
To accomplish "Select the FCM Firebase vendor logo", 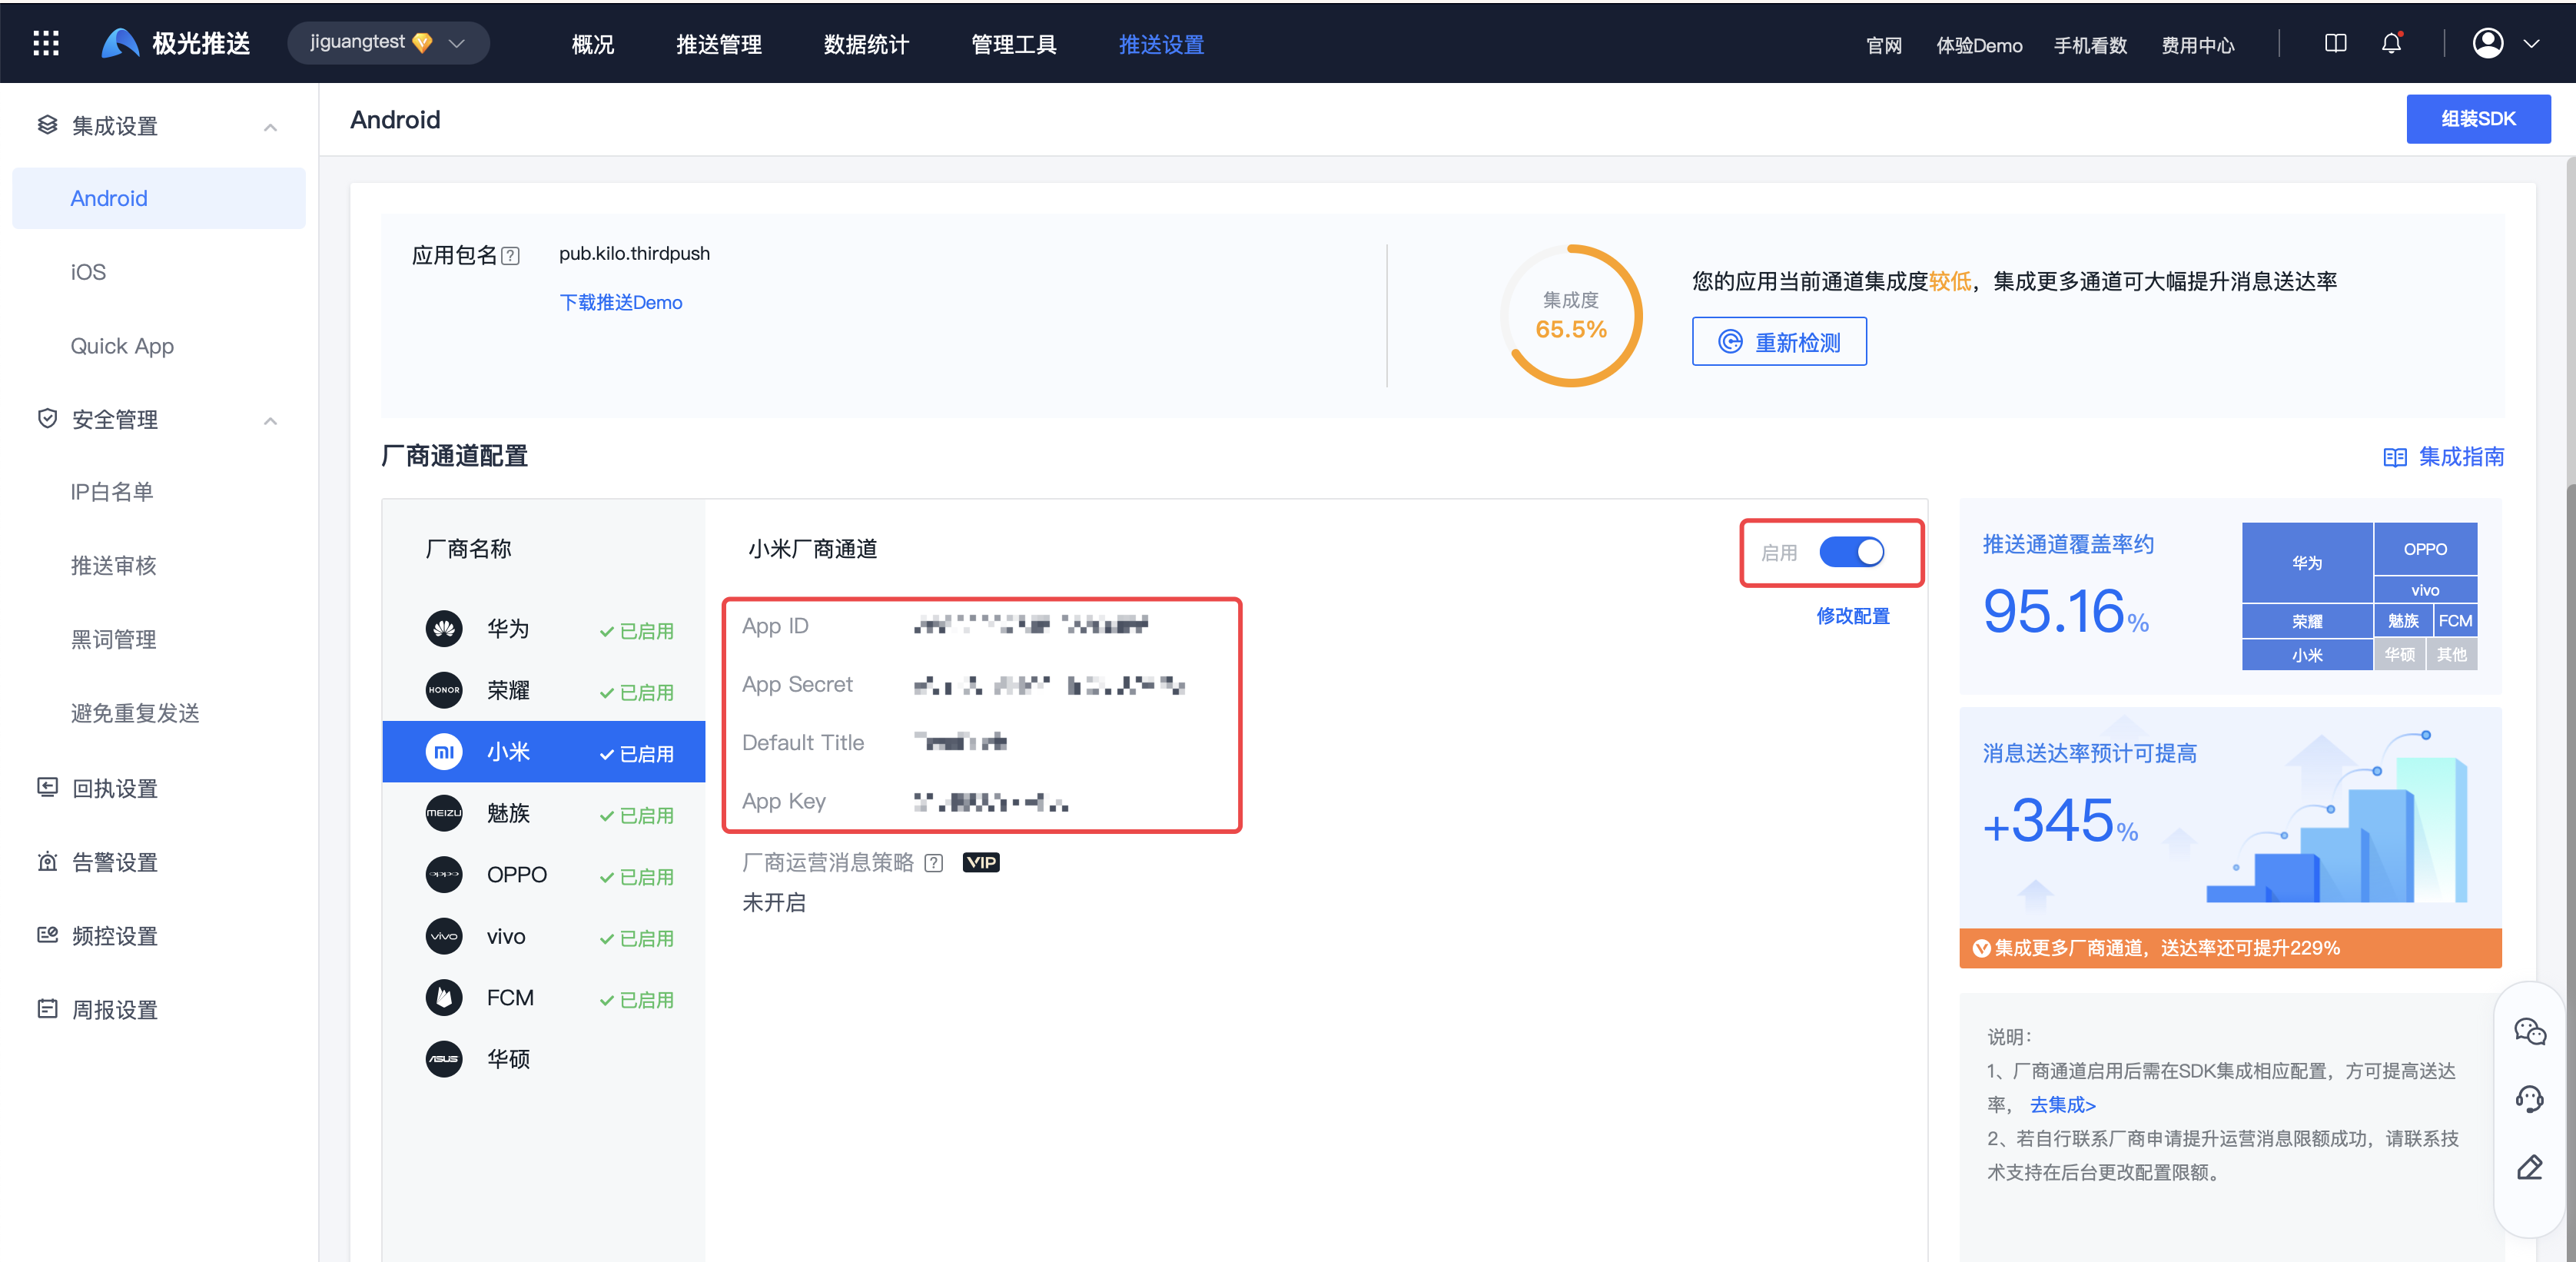I will pos(444,997).
